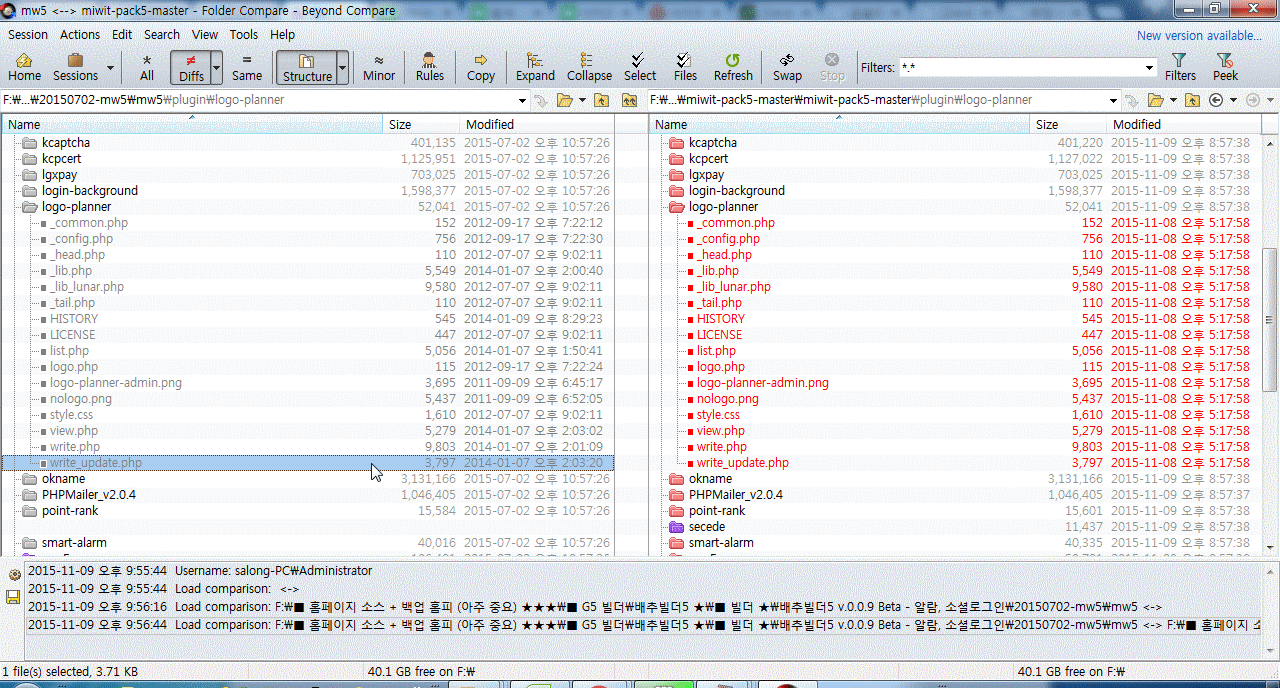
Task: Sort left pane by Size column
Action: point(422,125)
